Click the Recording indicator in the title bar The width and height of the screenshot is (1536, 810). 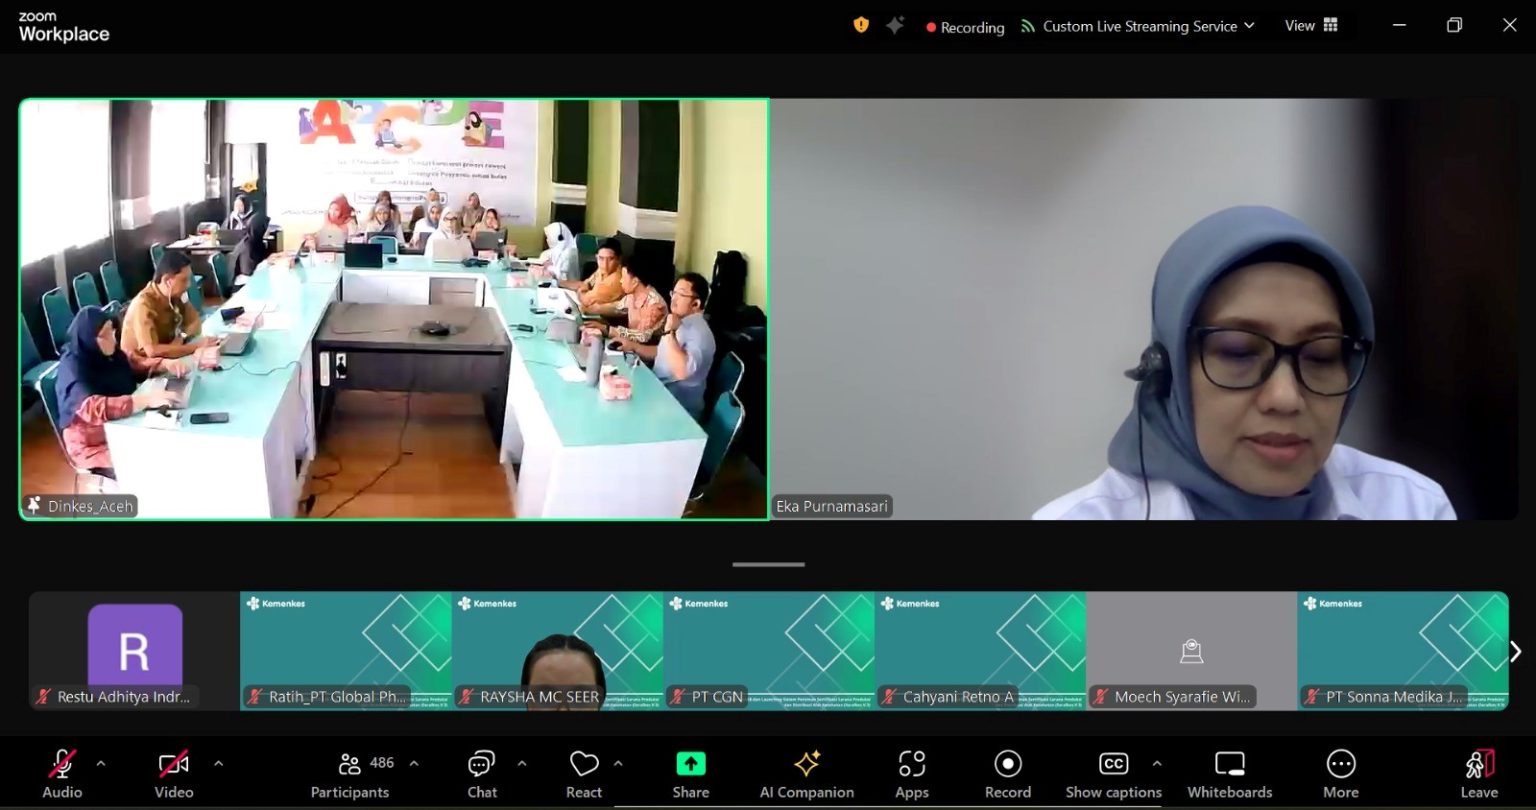click(963, 27)
